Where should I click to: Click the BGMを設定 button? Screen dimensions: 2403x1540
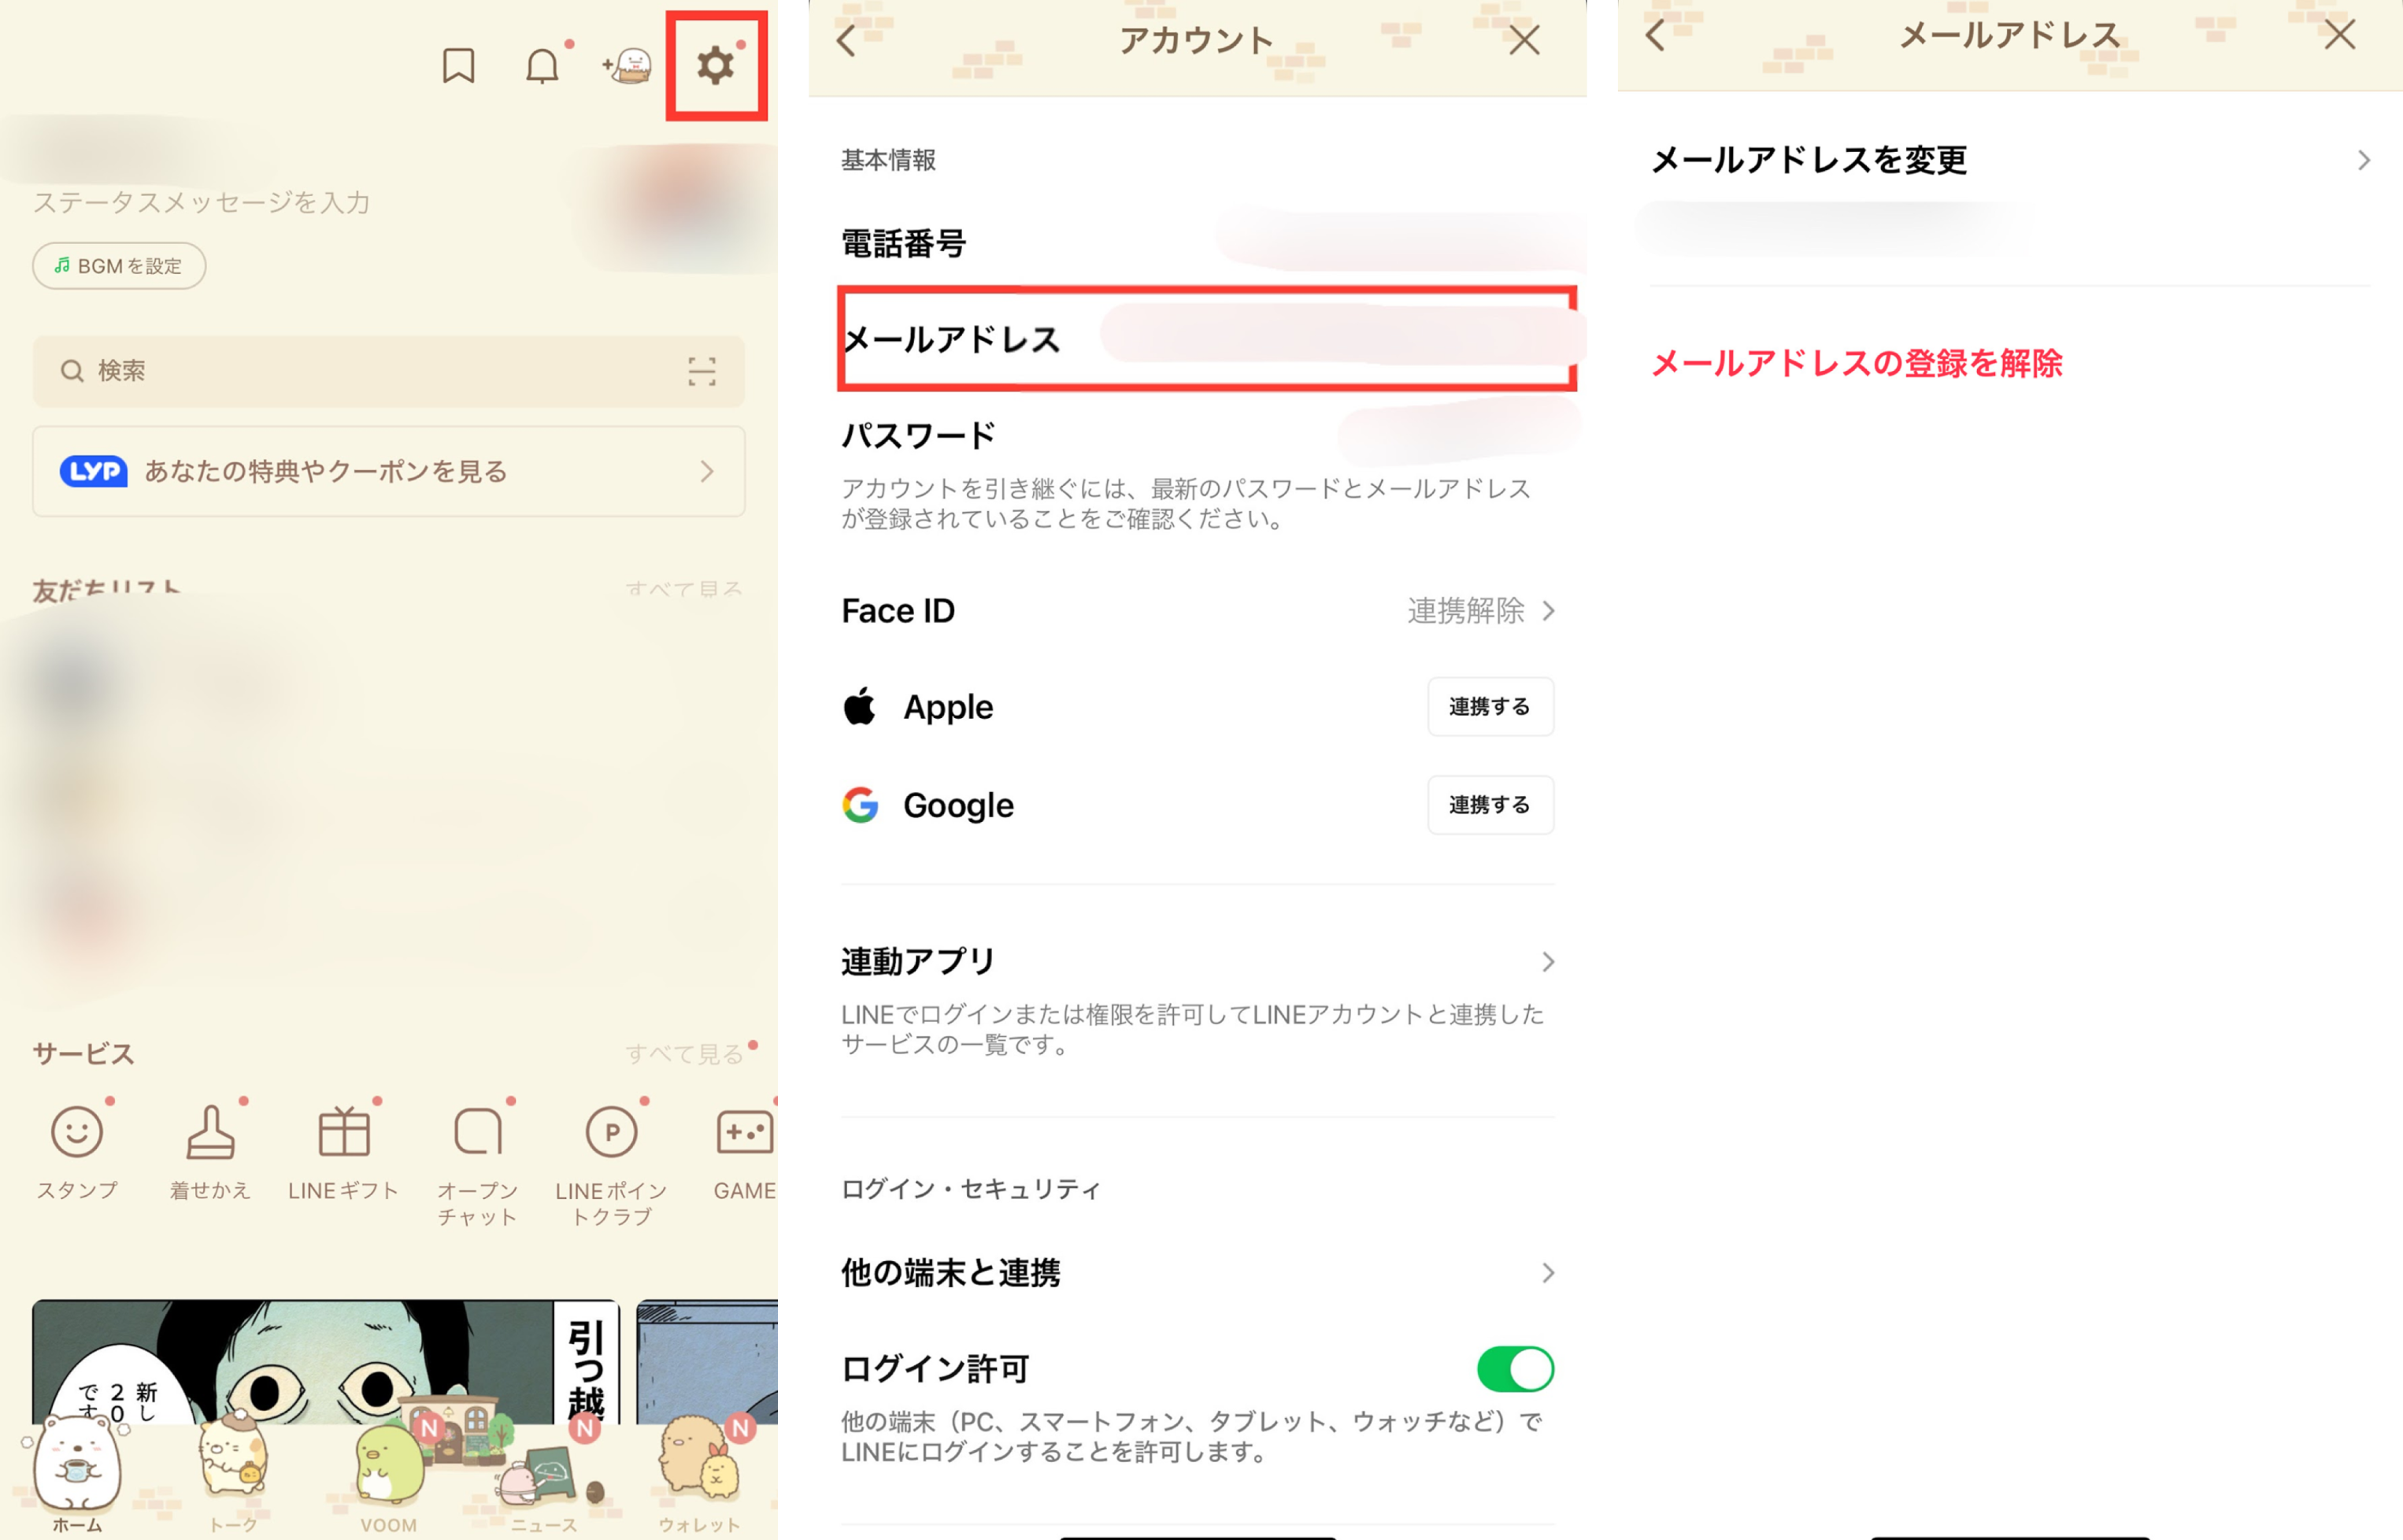pos(119,266)
